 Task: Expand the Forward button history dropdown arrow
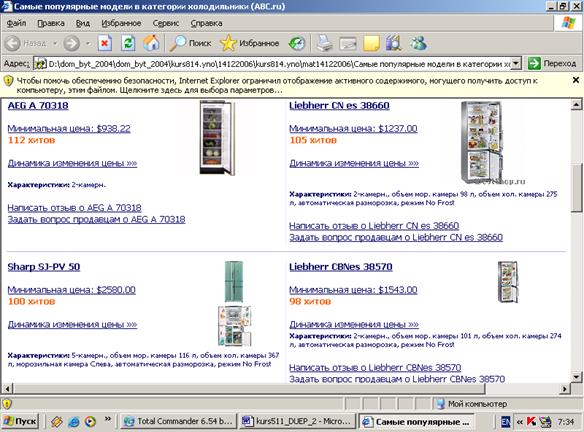click(x=88, y=44)
